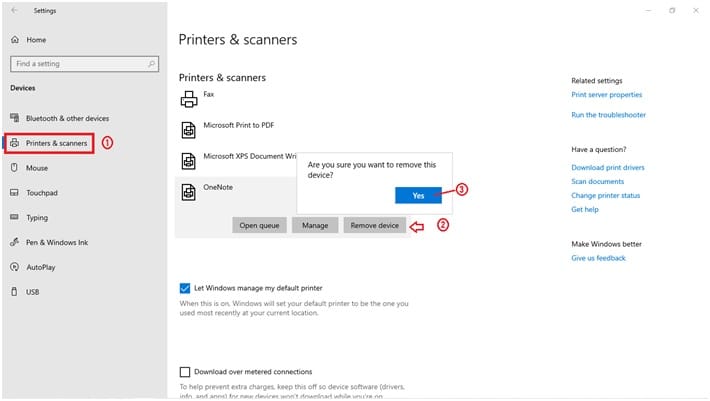Click the back arrow in Settings
710x401 pixels.
tap(14, 10)
